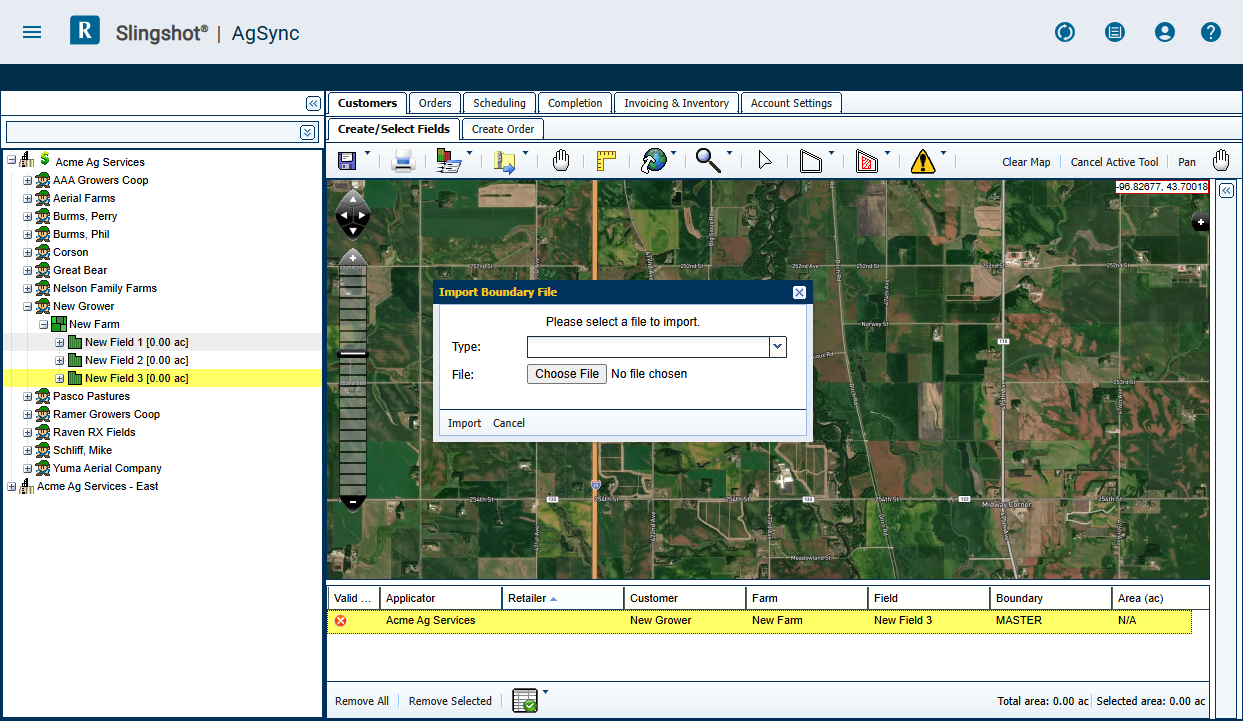Click the Choose File button

pyautogui.click(x=567, y=374)
